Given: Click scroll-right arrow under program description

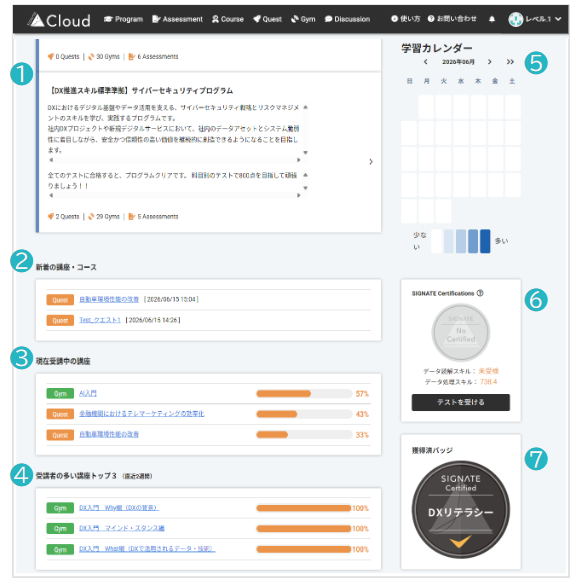Looking at the screenshot, I should (x=298, y=160).
